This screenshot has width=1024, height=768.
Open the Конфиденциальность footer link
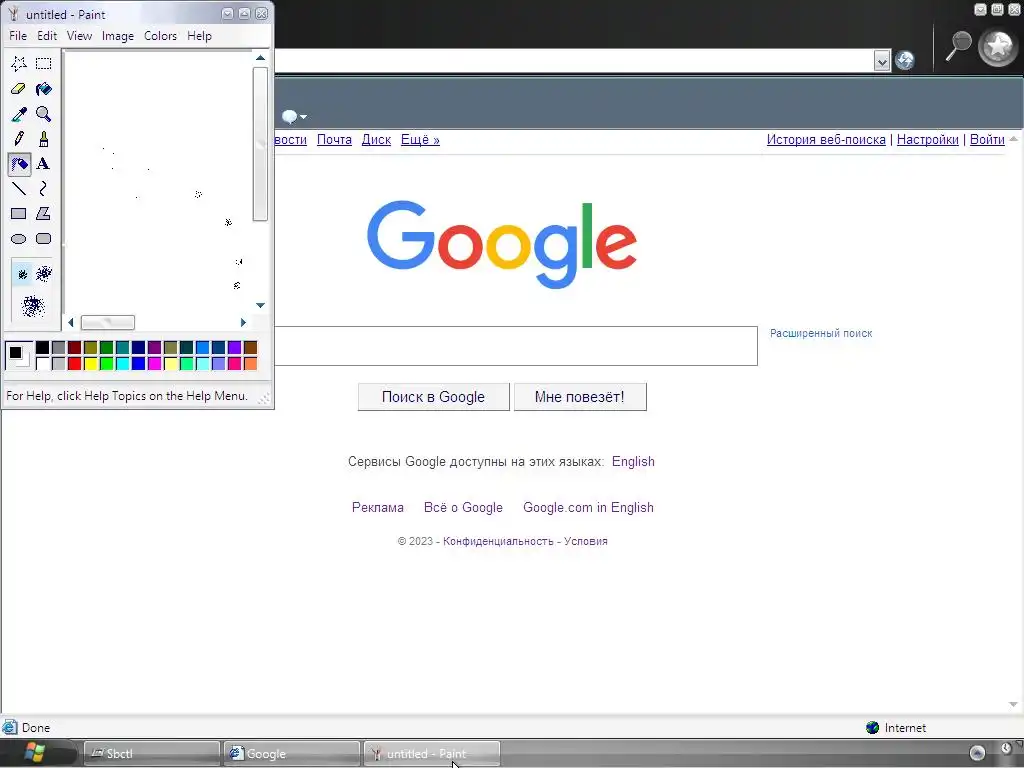(x=498, y=541)
